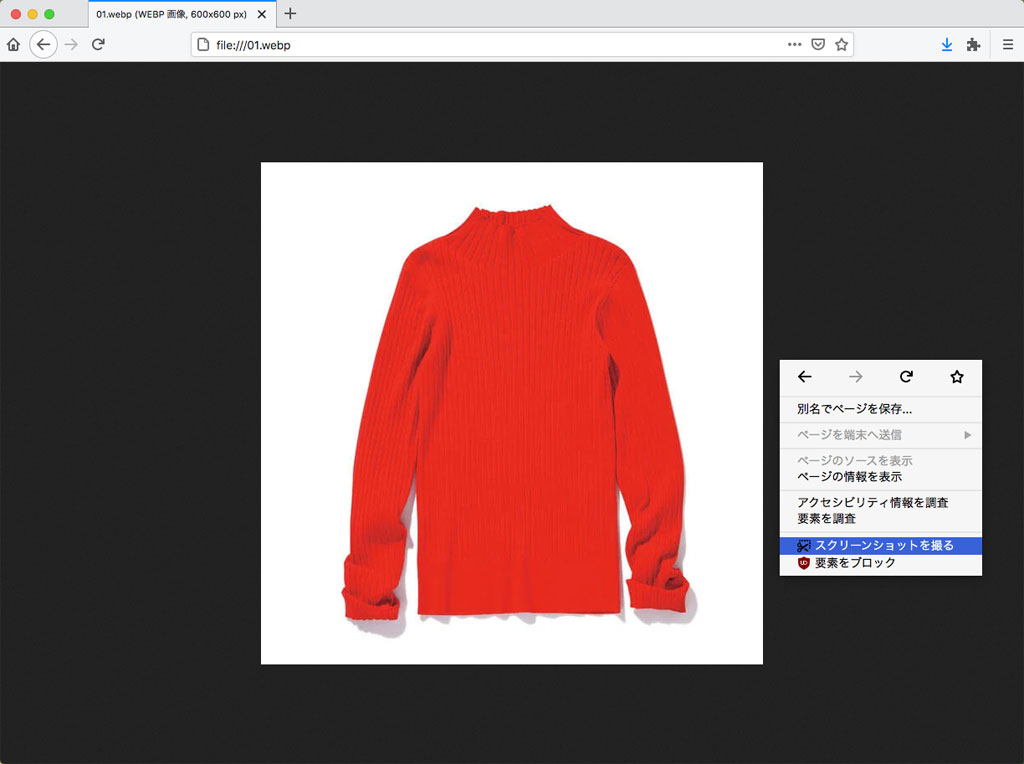Image resolution: width=1024 pixels, height=764 pixels.
Task: Click Reload icon in the context menu
Action: [x=906, y=377]
